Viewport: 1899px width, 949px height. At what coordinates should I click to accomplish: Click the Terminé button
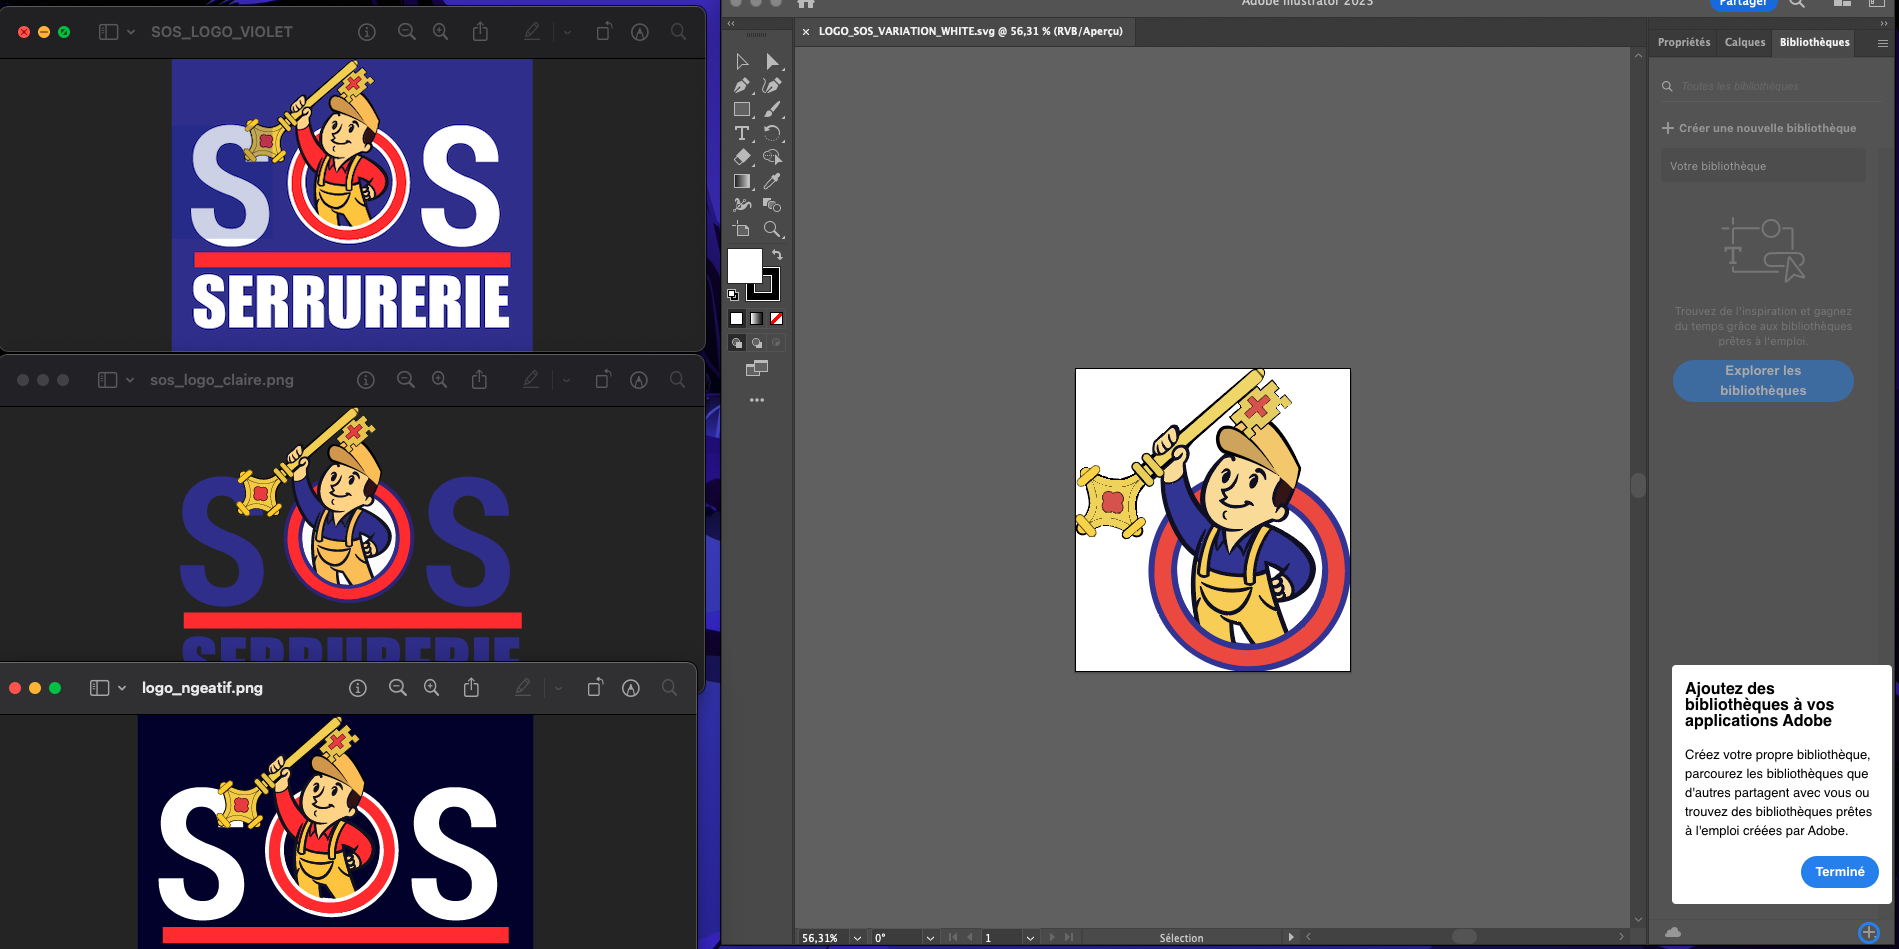pos(1839,872)
